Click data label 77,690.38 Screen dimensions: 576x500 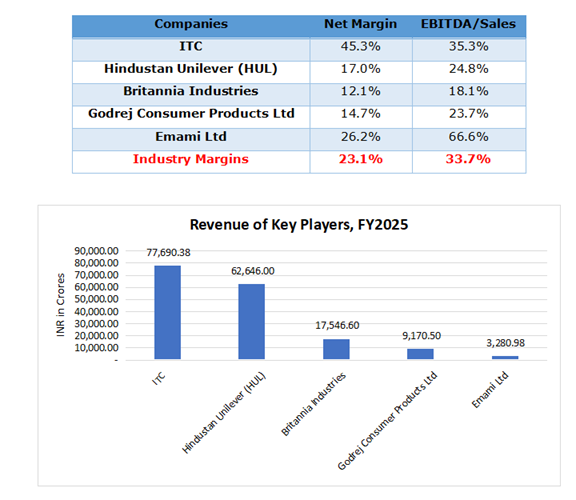click(168, 253)
